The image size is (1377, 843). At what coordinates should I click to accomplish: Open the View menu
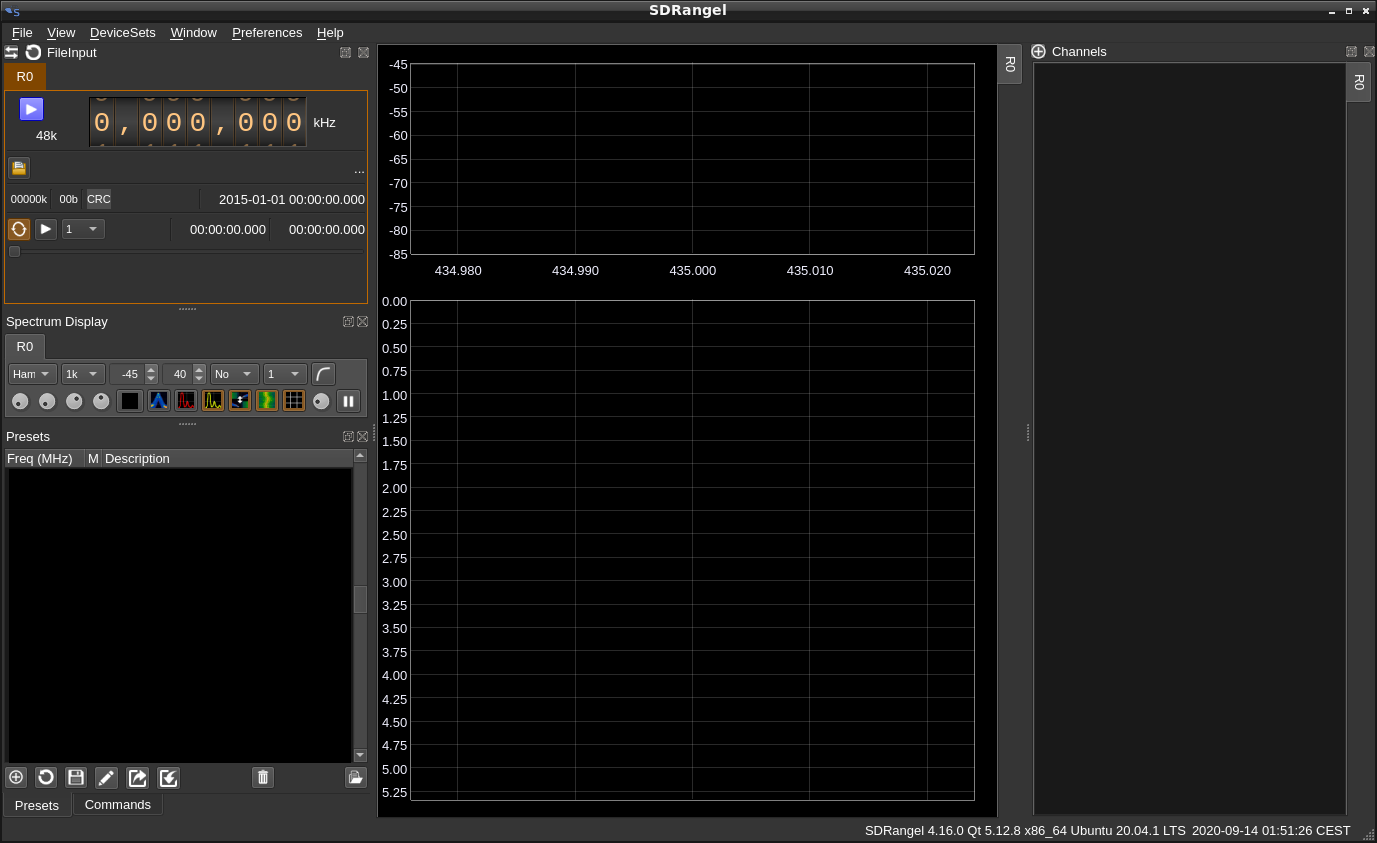coord(61,32)
